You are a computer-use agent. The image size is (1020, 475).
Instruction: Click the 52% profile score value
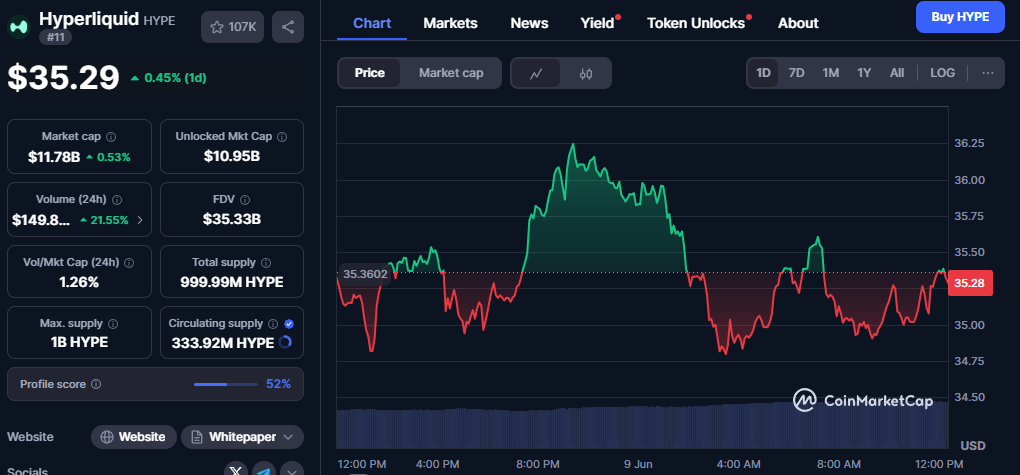click(278, 385)
